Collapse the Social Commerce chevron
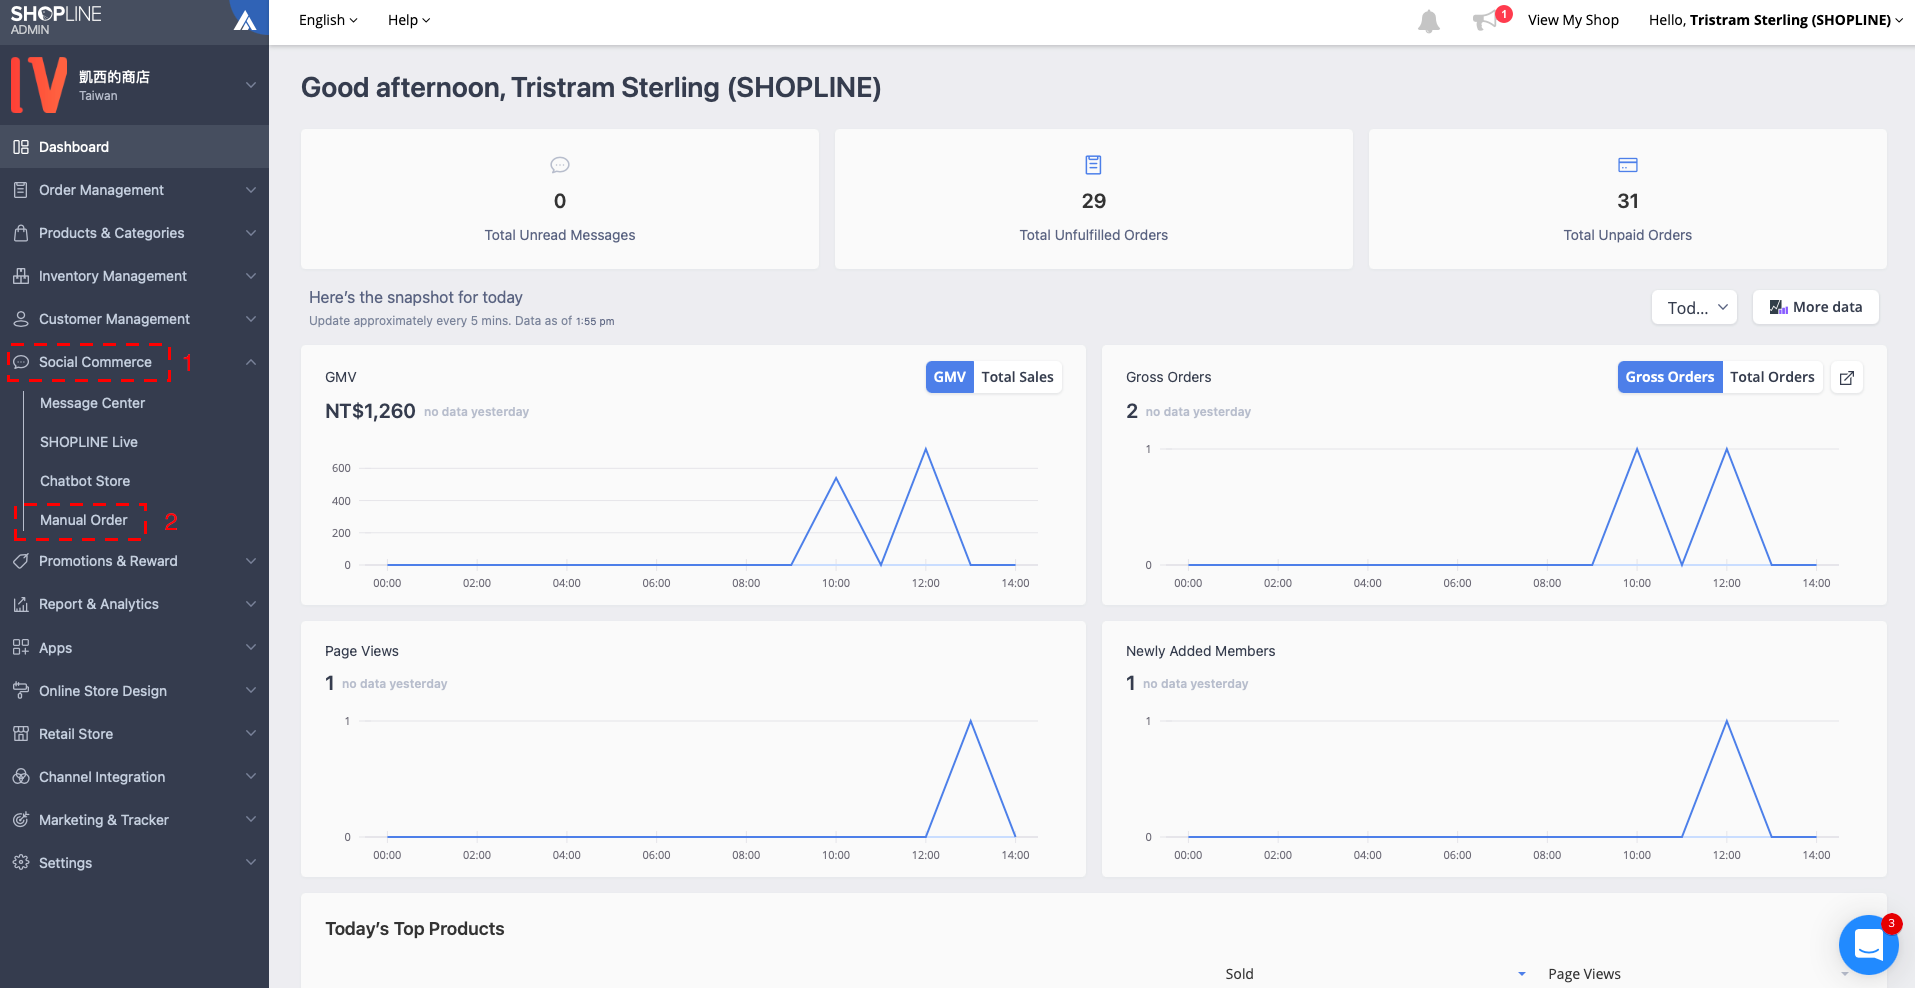Image resolution: width=1915 pixels, height=988 pixels. point(251,362)
